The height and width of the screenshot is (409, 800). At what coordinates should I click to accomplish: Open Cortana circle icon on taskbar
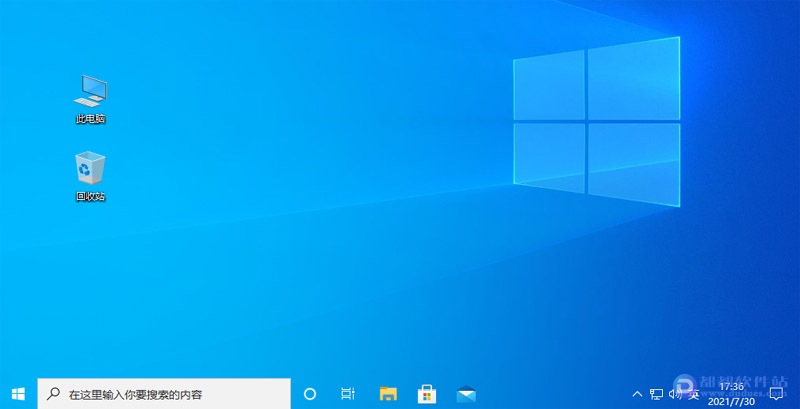(x=310, y=394)
